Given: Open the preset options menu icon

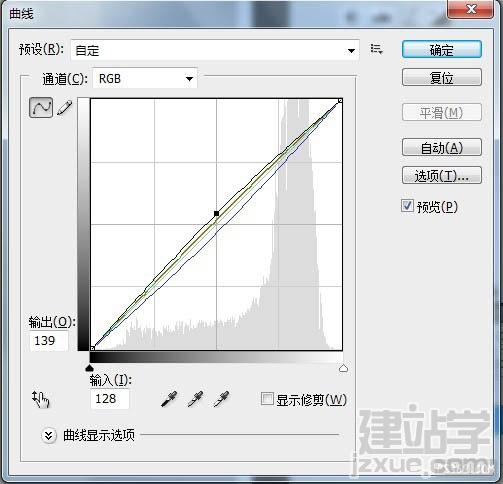Looking at the screenshot, I should 377,49.
